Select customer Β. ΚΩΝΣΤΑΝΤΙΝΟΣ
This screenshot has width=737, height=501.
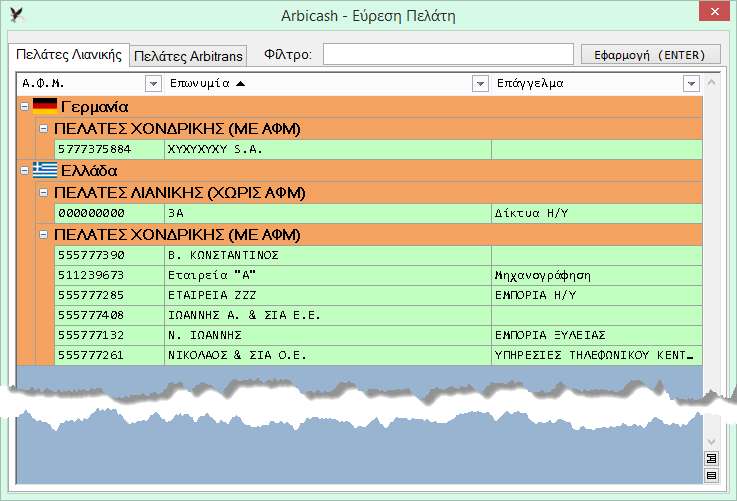click(328, 255)
